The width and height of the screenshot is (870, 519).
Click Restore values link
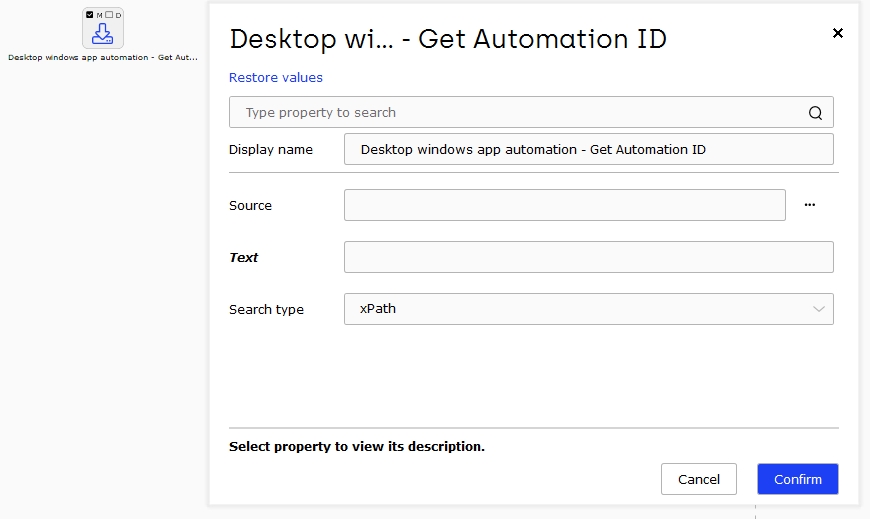pyautogui.click(x=276, y=78)
